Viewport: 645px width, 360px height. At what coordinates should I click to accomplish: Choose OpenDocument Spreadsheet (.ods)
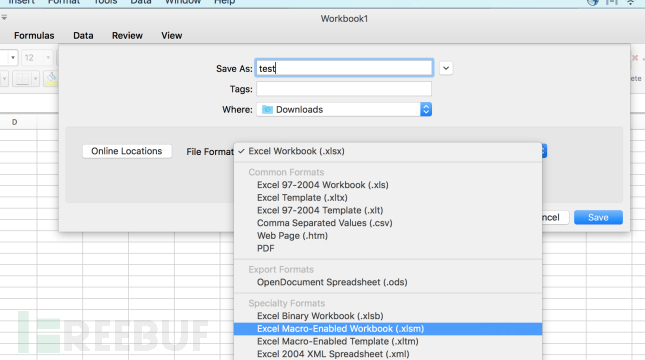pos(388,282)
